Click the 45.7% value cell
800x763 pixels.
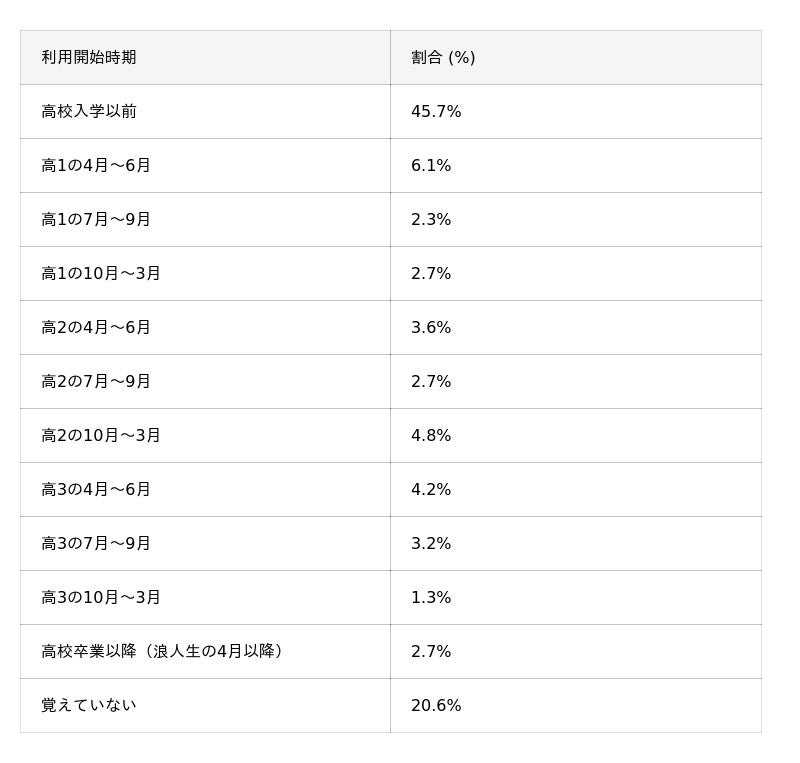(436, 112)
